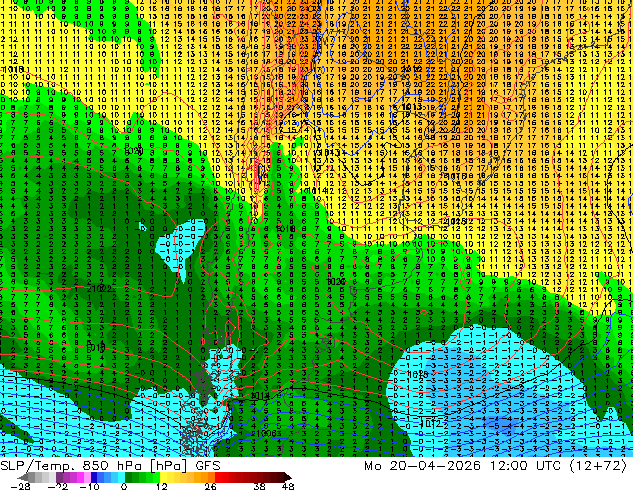Click the legend scale value '12'
Screen dimensions: 634x490
[162, 486]
